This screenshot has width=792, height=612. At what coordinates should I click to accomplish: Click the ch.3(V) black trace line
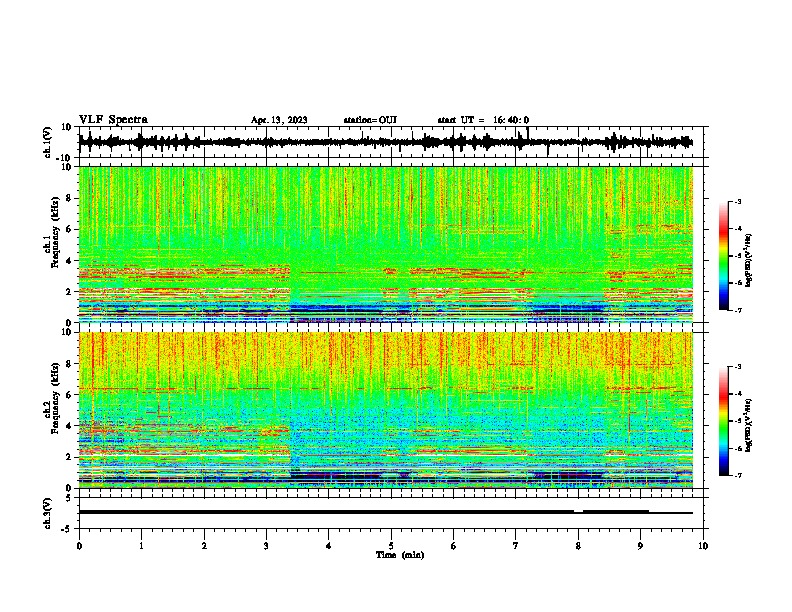coord(386,512)
